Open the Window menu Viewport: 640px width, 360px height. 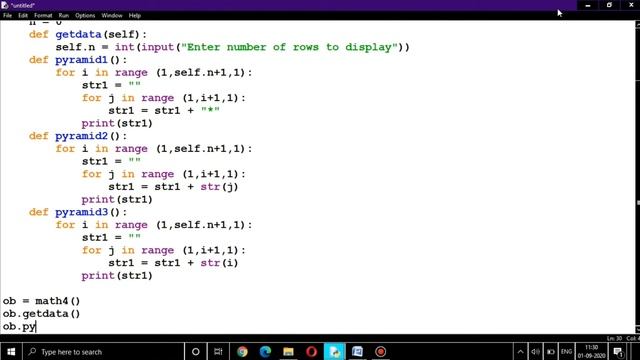112,16
